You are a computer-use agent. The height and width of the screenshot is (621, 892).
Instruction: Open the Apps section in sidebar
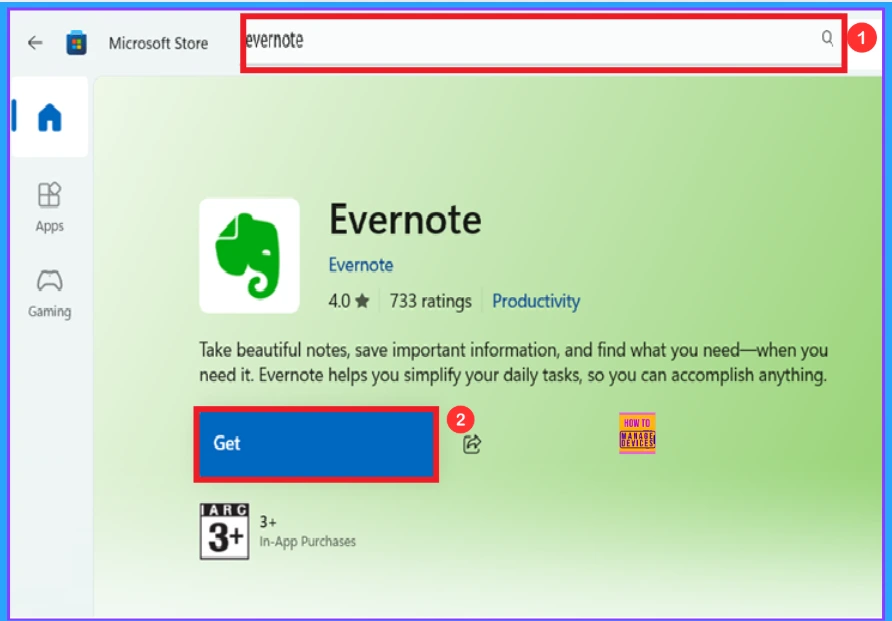pyautogui.click(x=49, y=208)
